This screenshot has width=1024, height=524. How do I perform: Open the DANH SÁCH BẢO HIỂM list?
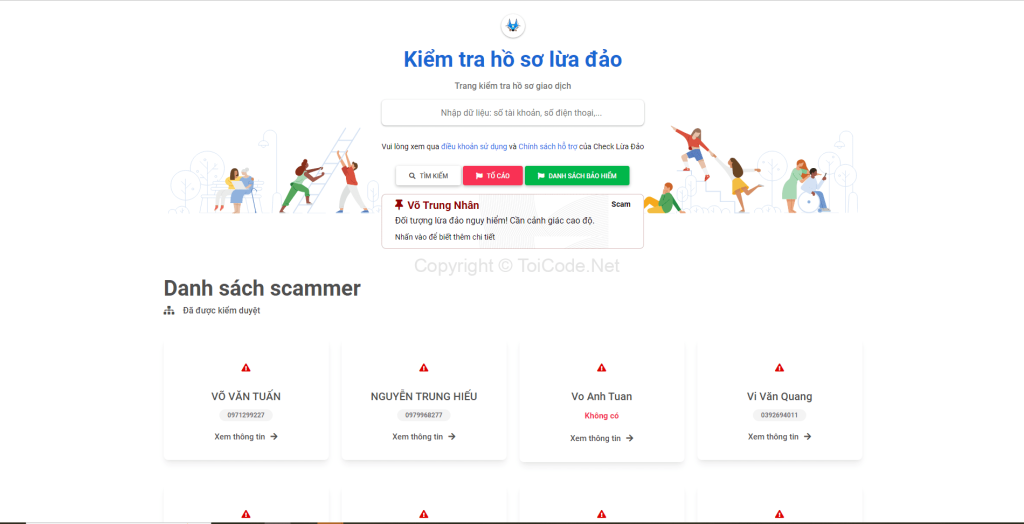(x=577, y=176)
